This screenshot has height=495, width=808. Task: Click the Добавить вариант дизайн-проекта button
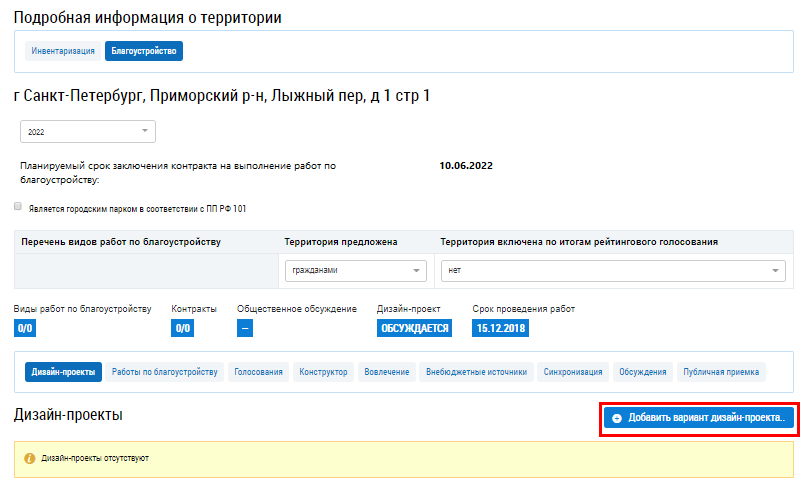pyautogui.click(x=698, y=418)
